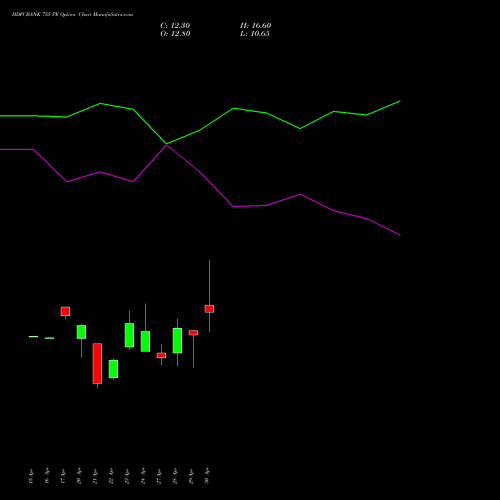Click the green candle for 20 Apr
Viewport: 500px width, 500px height.
pyautogui.click(x=81, y=332)
